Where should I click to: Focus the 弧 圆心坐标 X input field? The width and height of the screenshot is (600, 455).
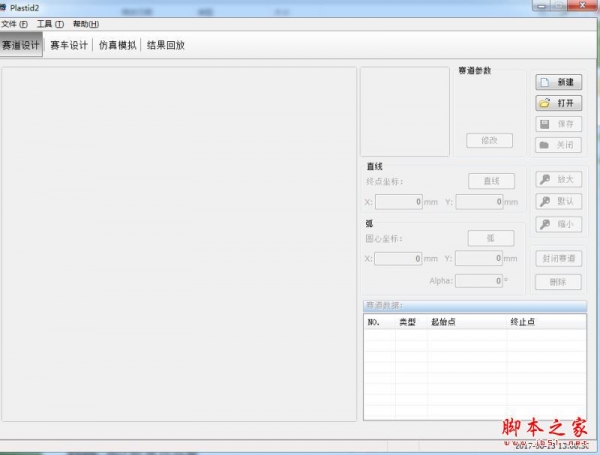click(x=398, y=259)
